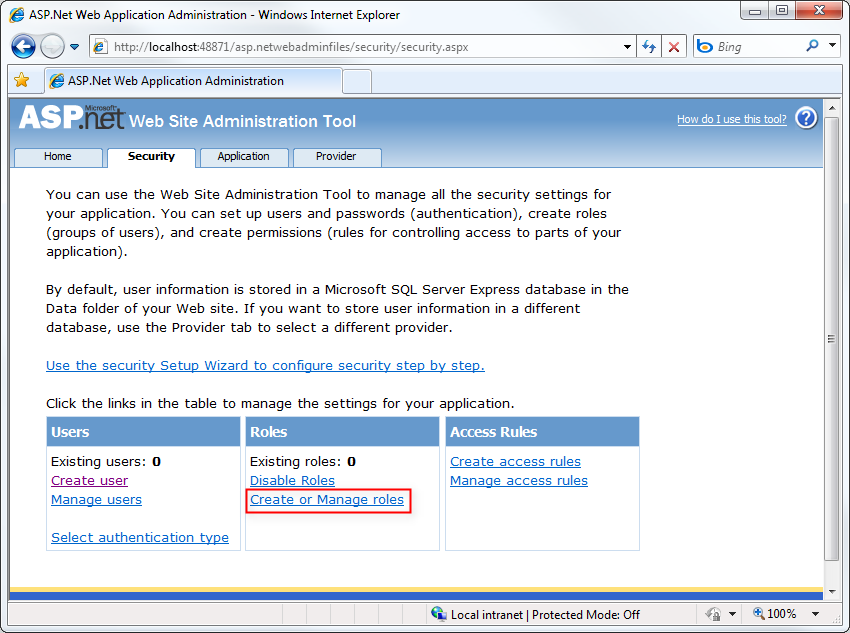Expand the address bar autocomplete dropdown

(x=627, y=47)
